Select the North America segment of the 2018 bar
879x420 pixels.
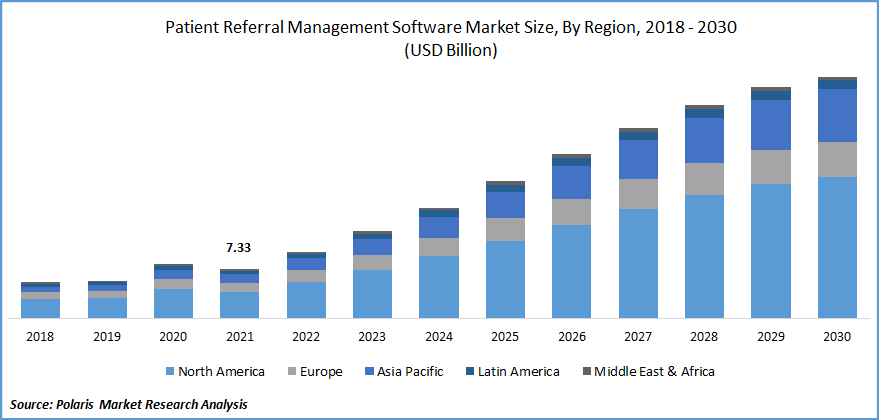pos(41,308)
